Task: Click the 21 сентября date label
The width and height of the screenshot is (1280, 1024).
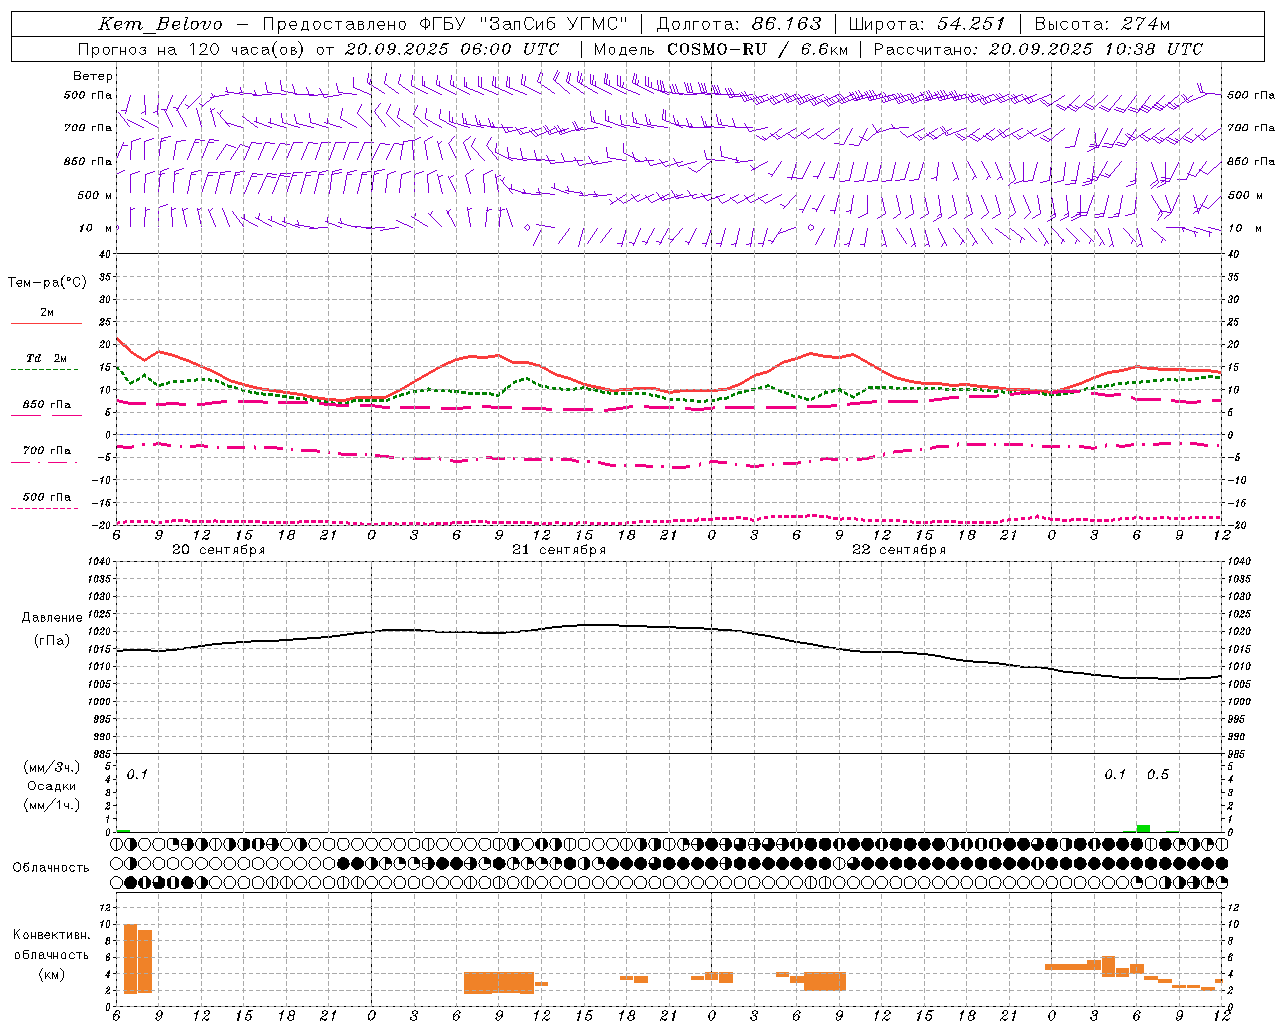Action: point(558,550)
